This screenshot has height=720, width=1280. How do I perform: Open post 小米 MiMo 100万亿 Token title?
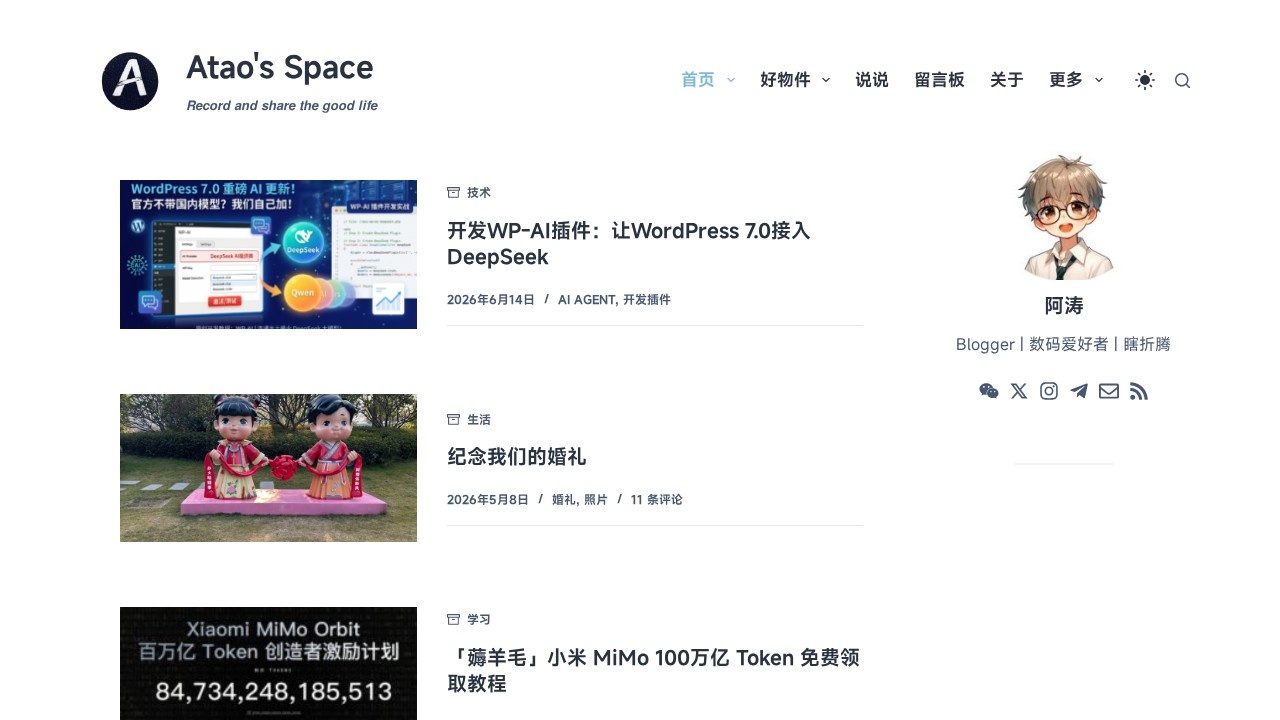tap(653, 671)
